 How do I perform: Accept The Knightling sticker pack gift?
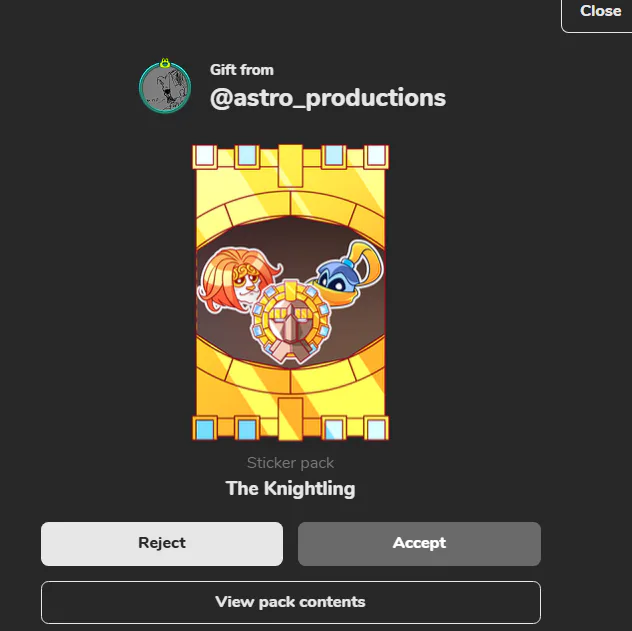point(419,544)
